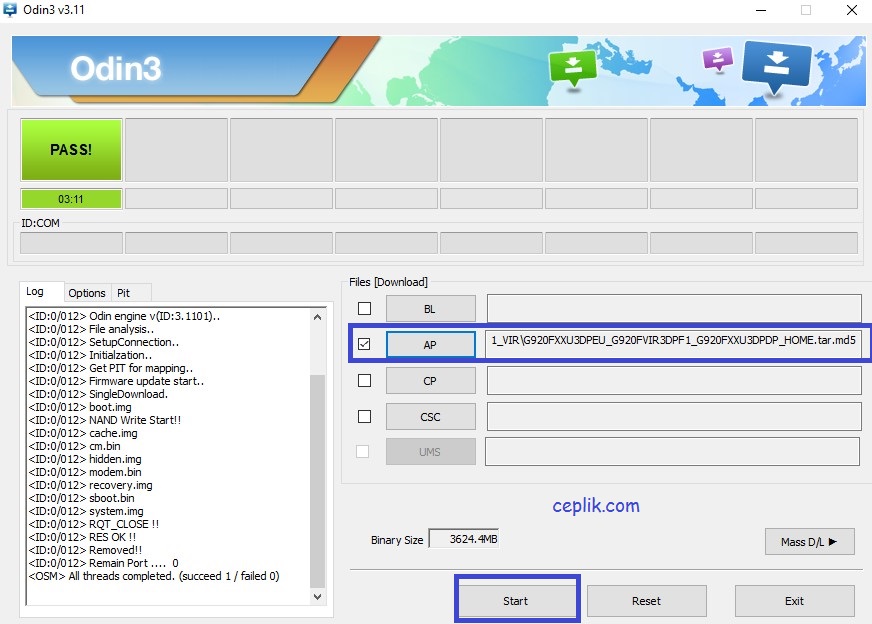Click the first ID:COM port box
Viewport: 872px width, 624px height.
[71, 243]
